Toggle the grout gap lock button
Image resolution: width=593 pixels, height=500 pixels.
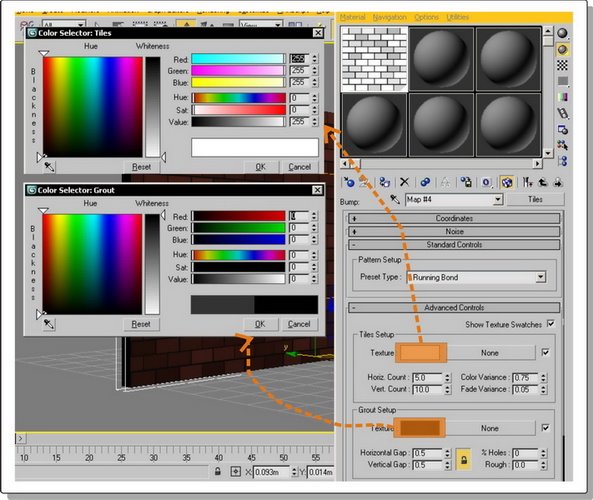pos(464,459)
